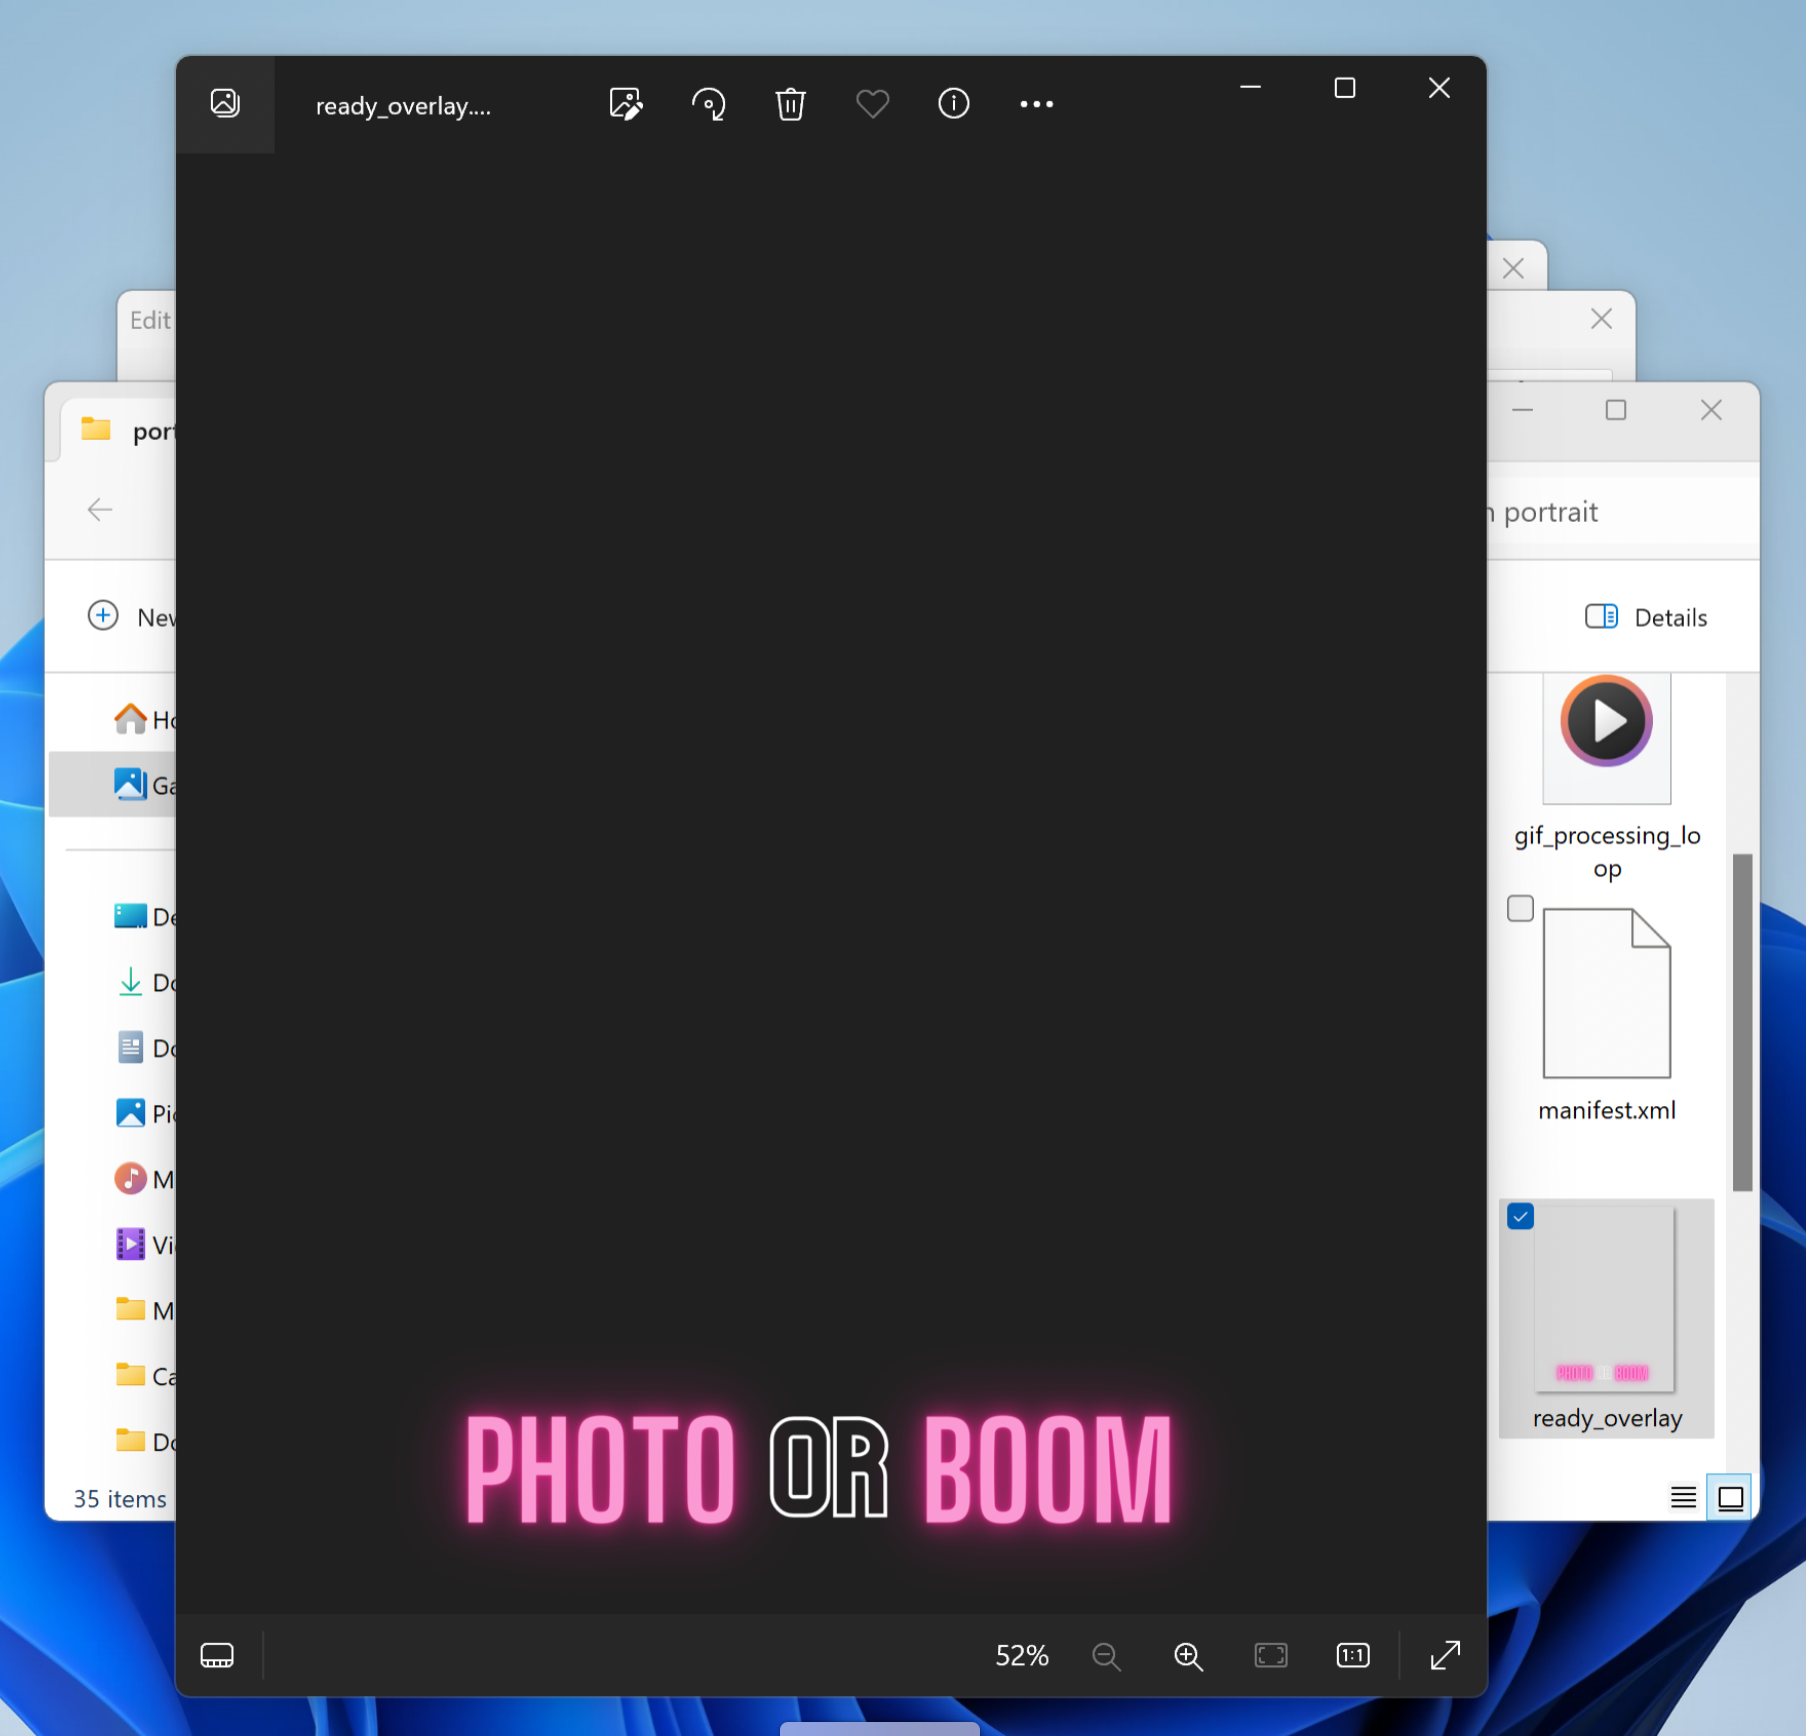Open the See more three-dots menu
1806x1736 pixels.
point(1036,104)
